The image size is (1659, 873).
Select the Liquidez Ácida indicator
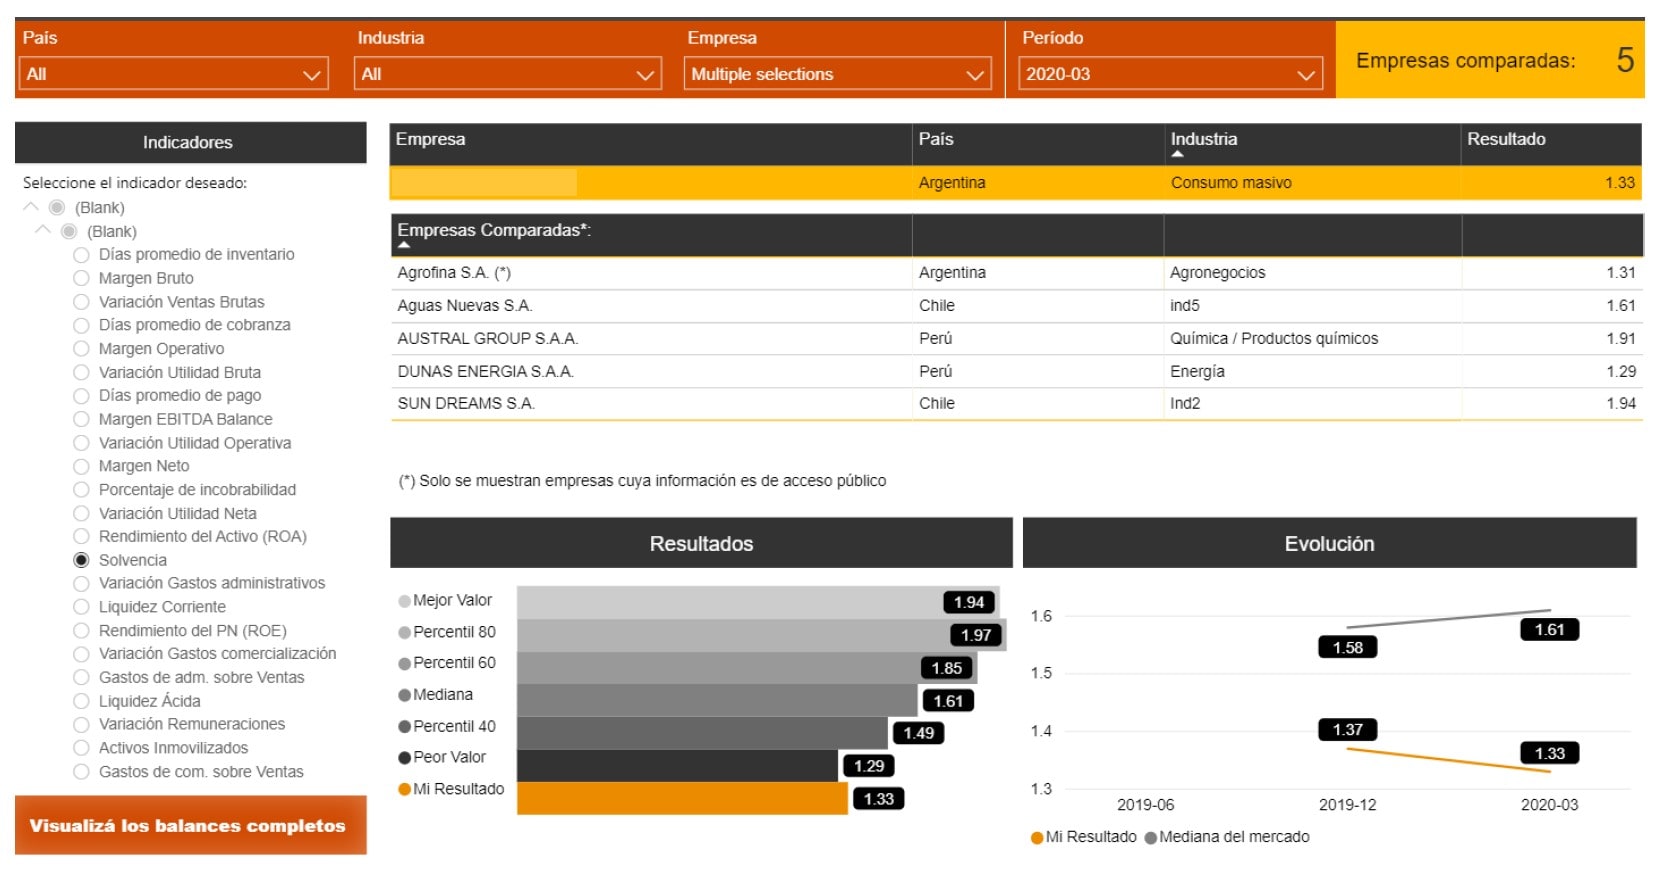tap(82, 701)
